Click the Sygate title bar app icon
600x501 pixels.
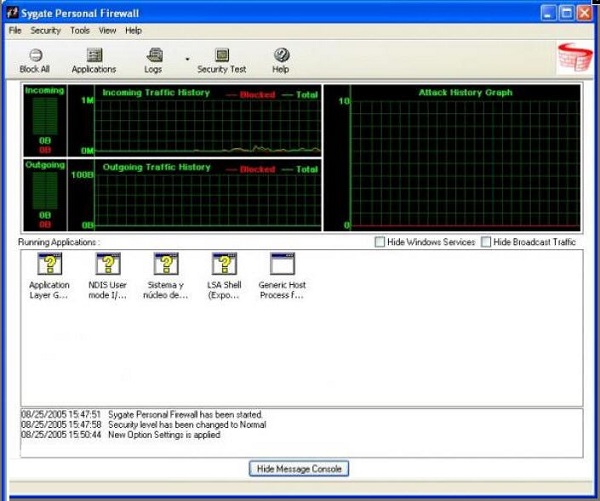point(13,13)
